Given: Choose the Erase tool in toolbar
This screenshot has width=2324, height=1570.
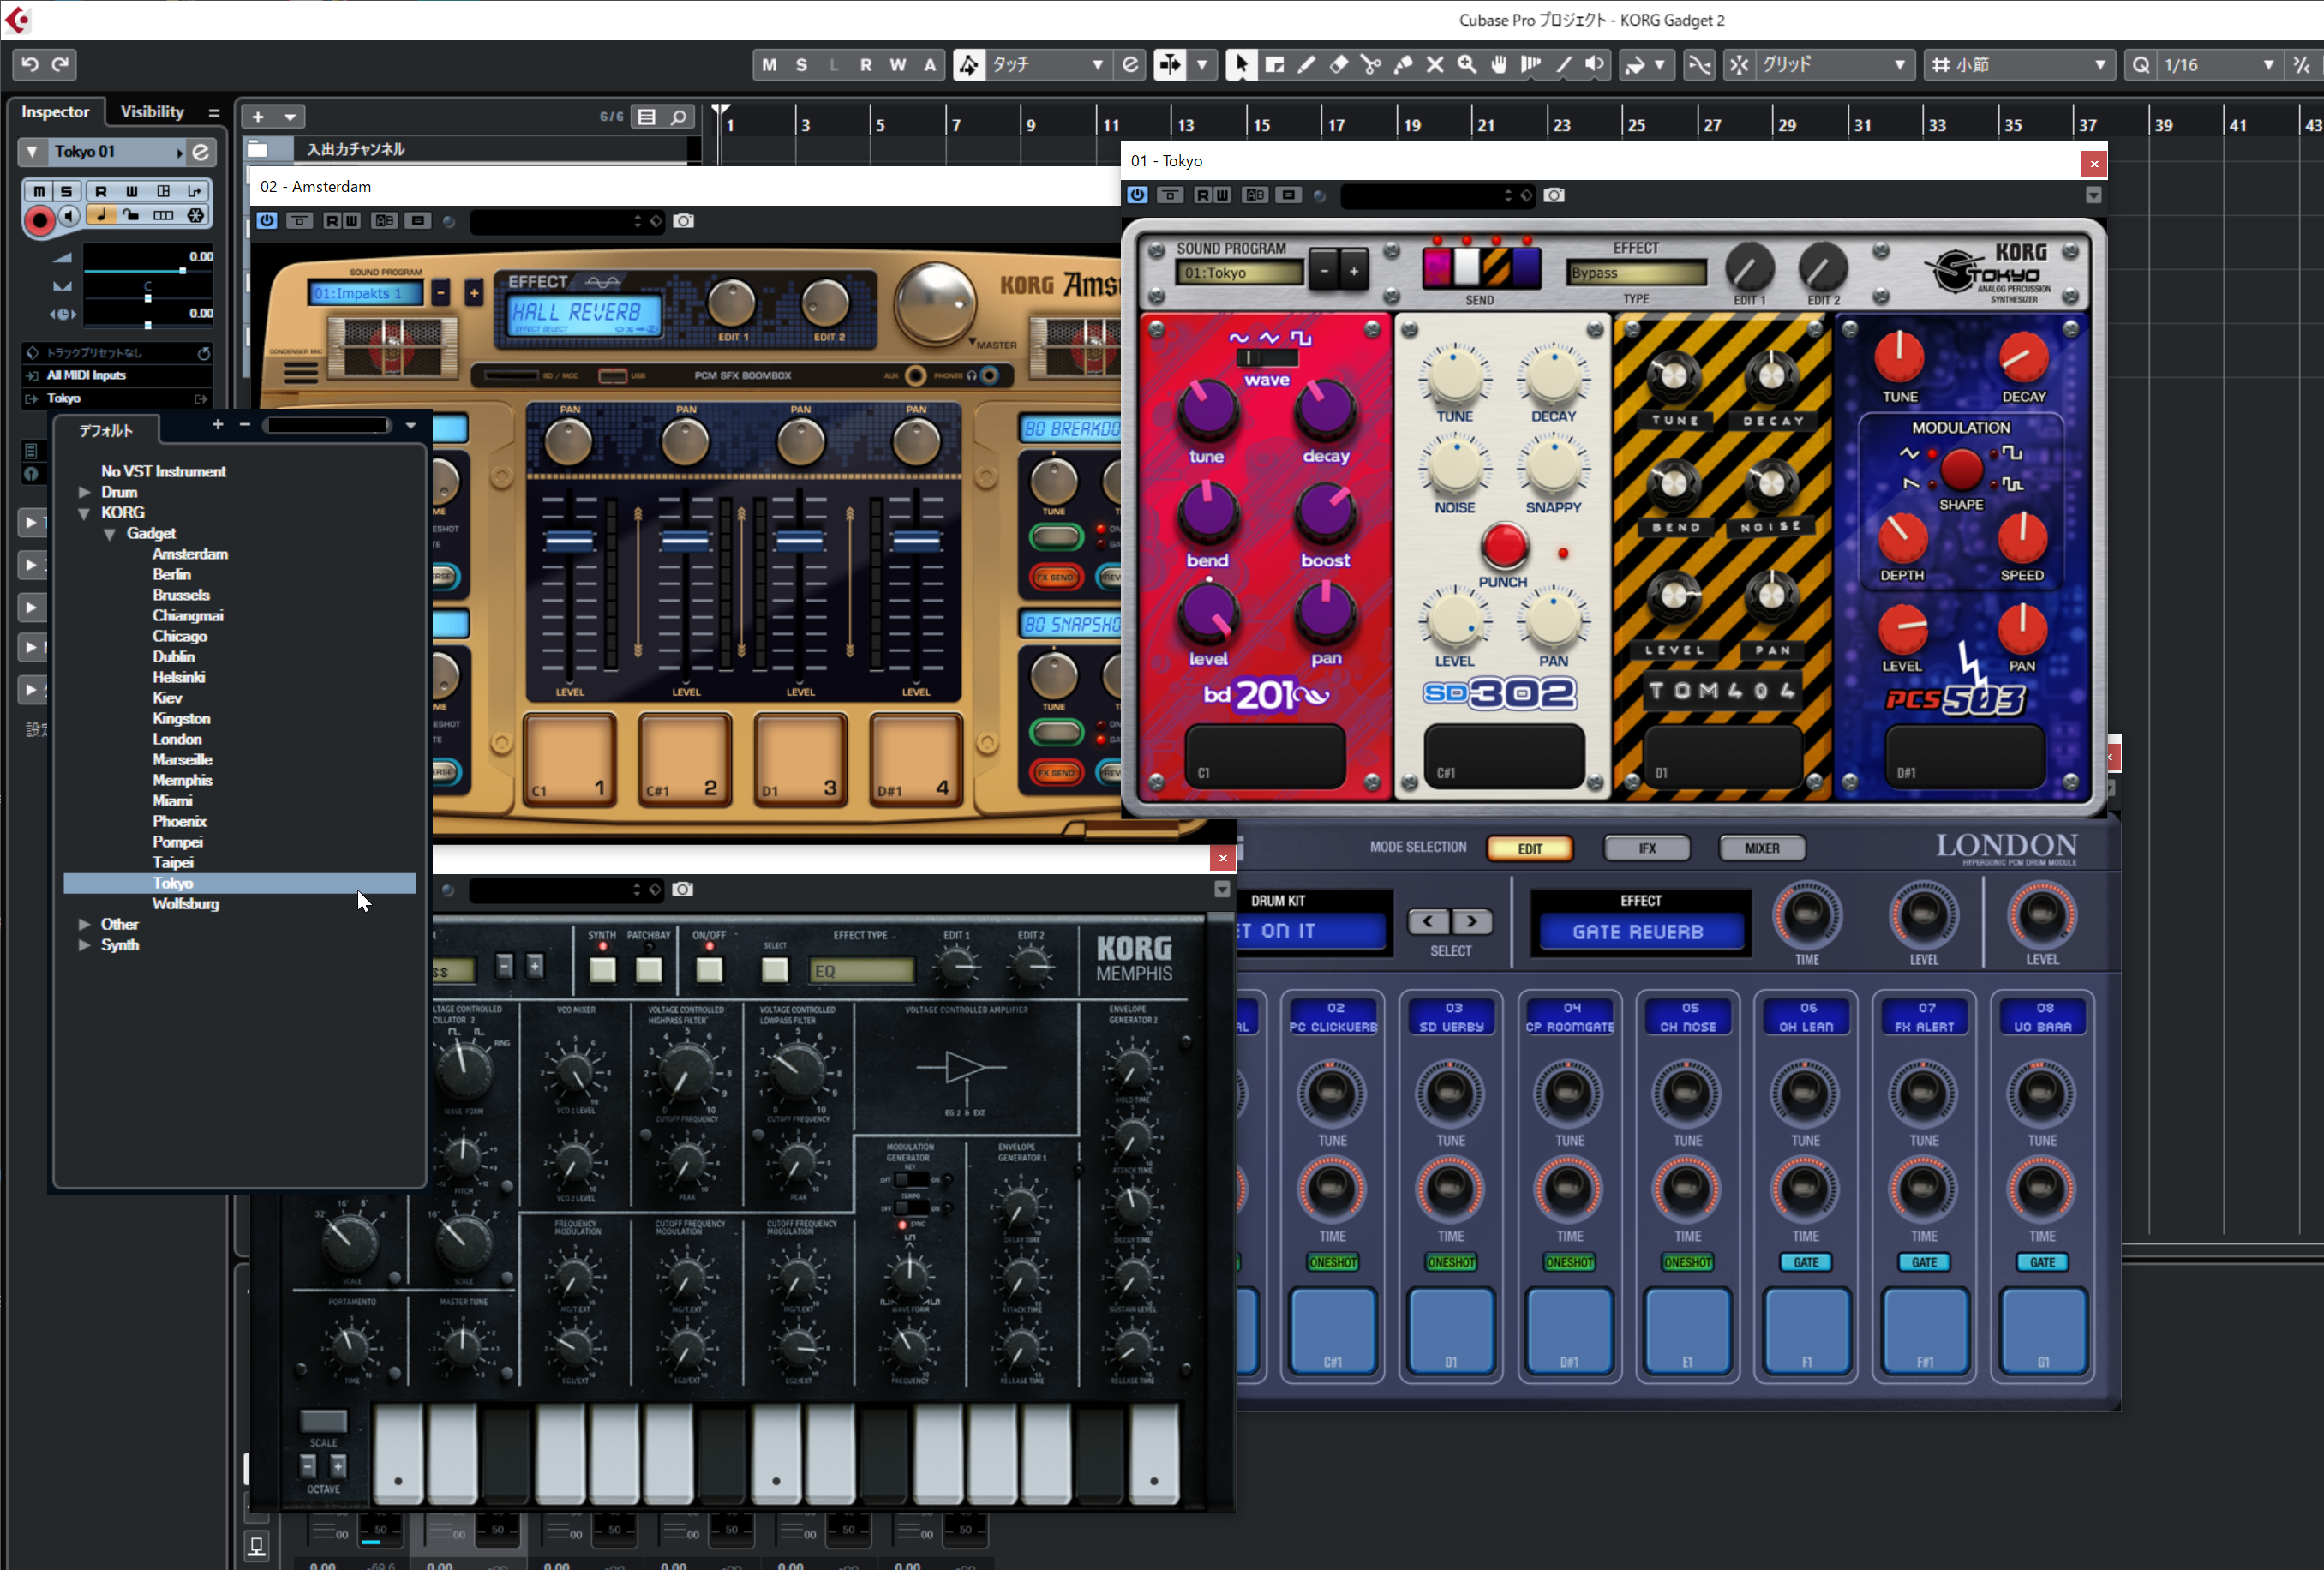Looking at the screenshot, I should (1338, 65).
